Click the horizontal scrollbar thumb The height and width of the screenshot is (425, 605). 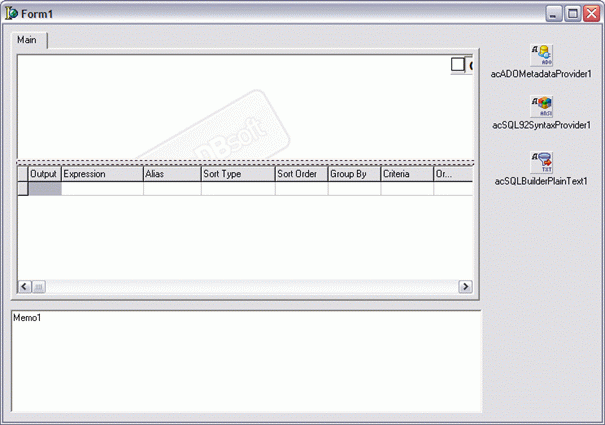pos(39,287)
